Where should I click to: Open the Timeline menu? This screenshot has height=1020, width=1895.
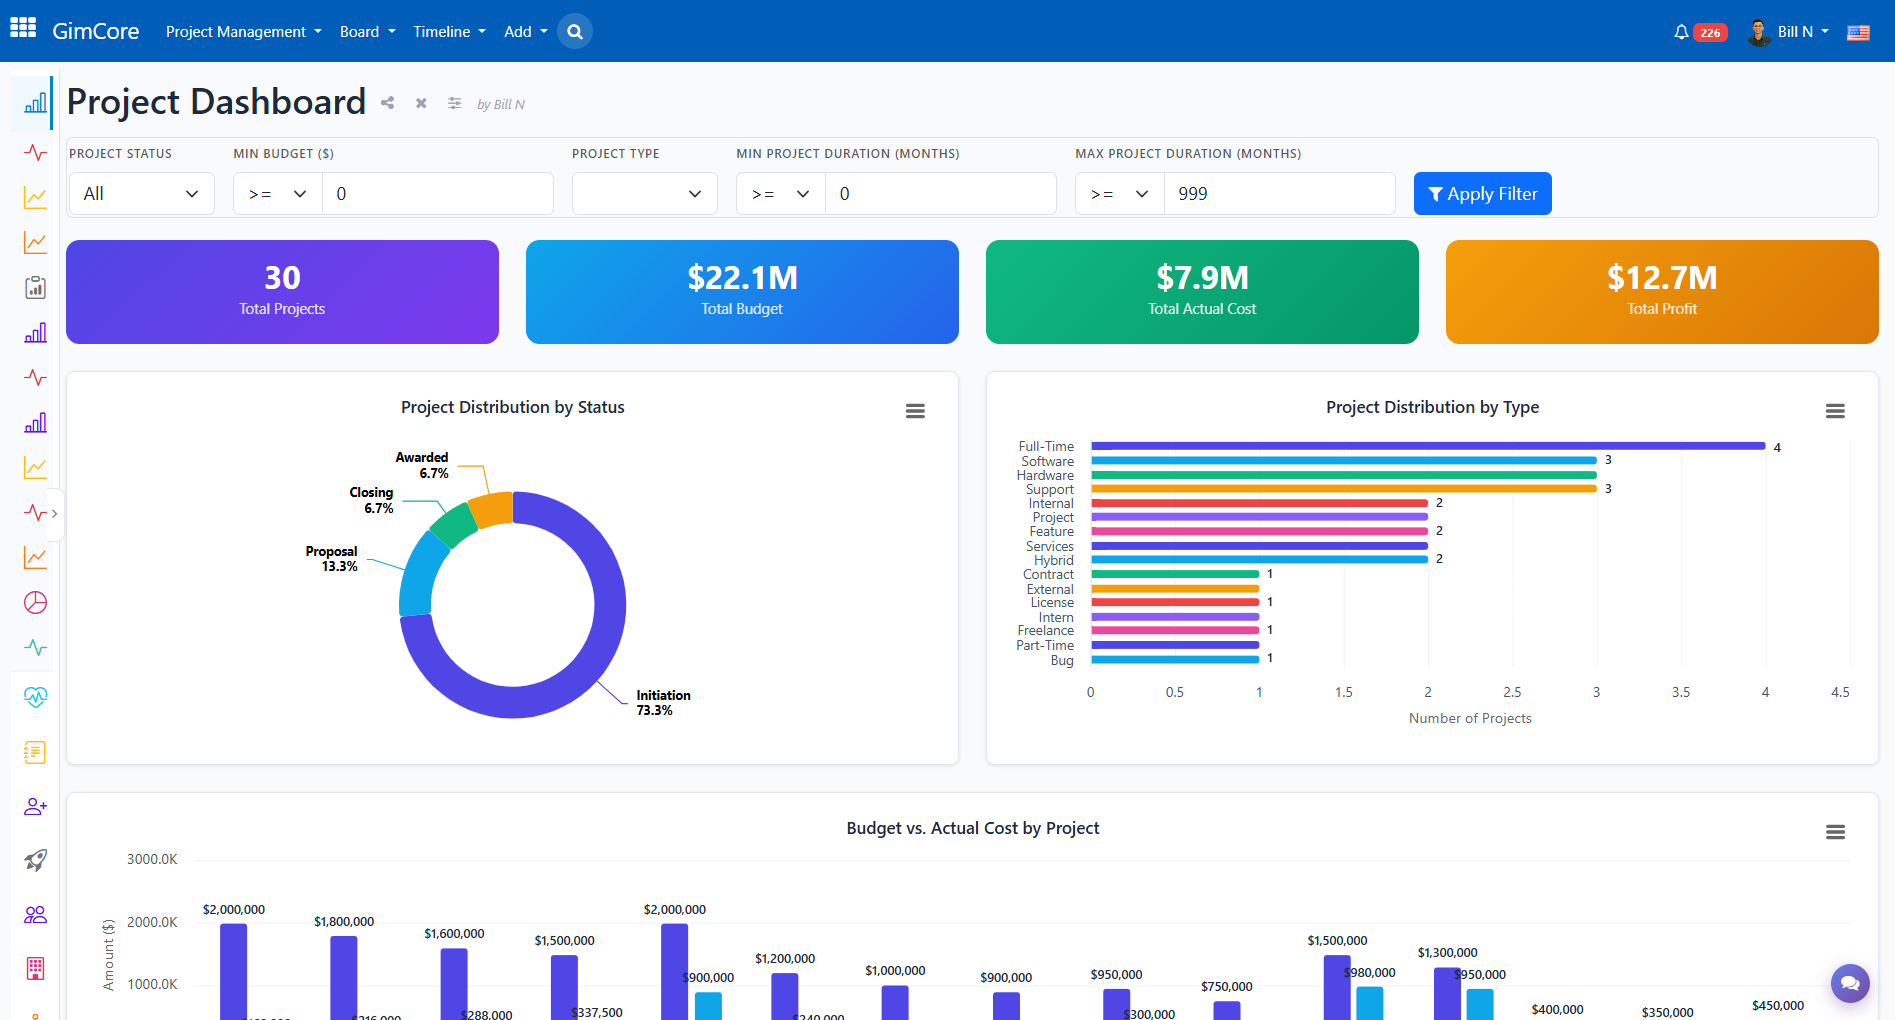[449, 32]
